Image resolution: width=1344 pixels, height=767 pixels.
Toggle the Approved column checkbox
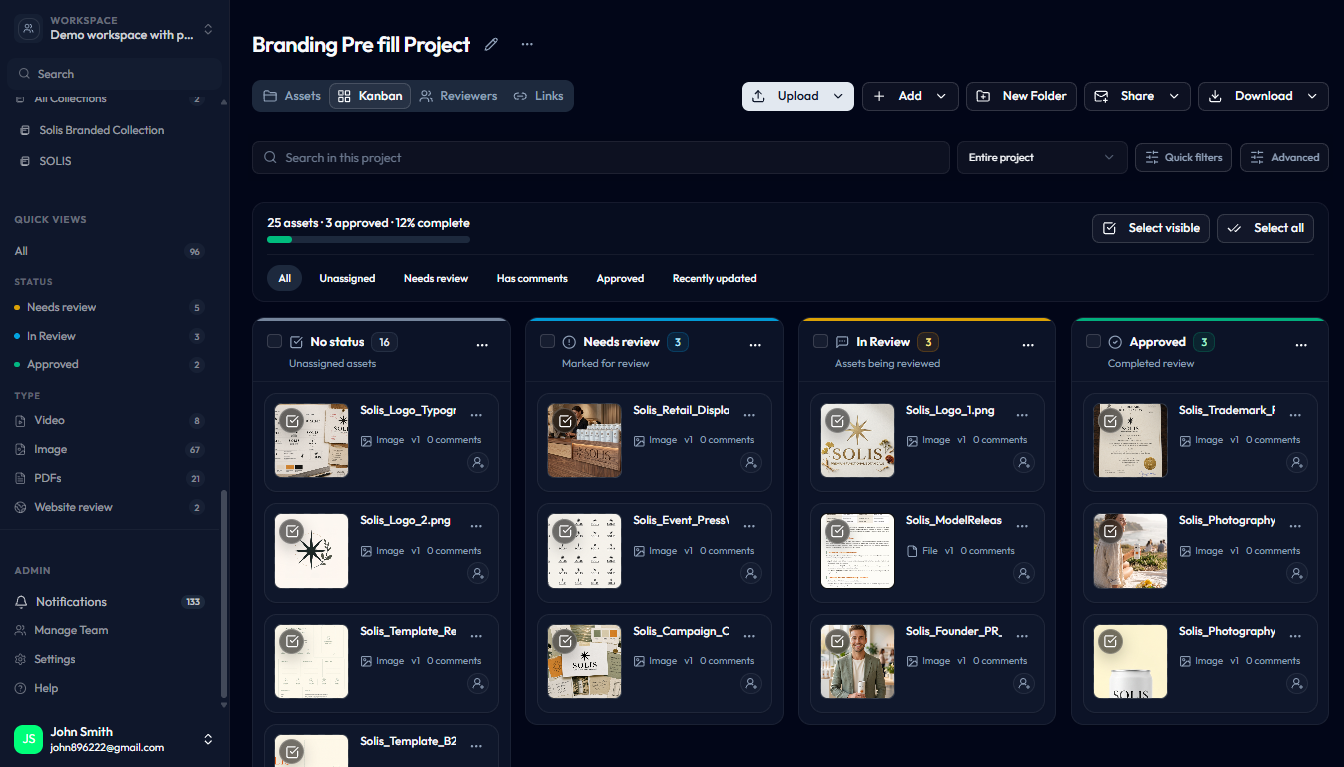point(1093,341)
